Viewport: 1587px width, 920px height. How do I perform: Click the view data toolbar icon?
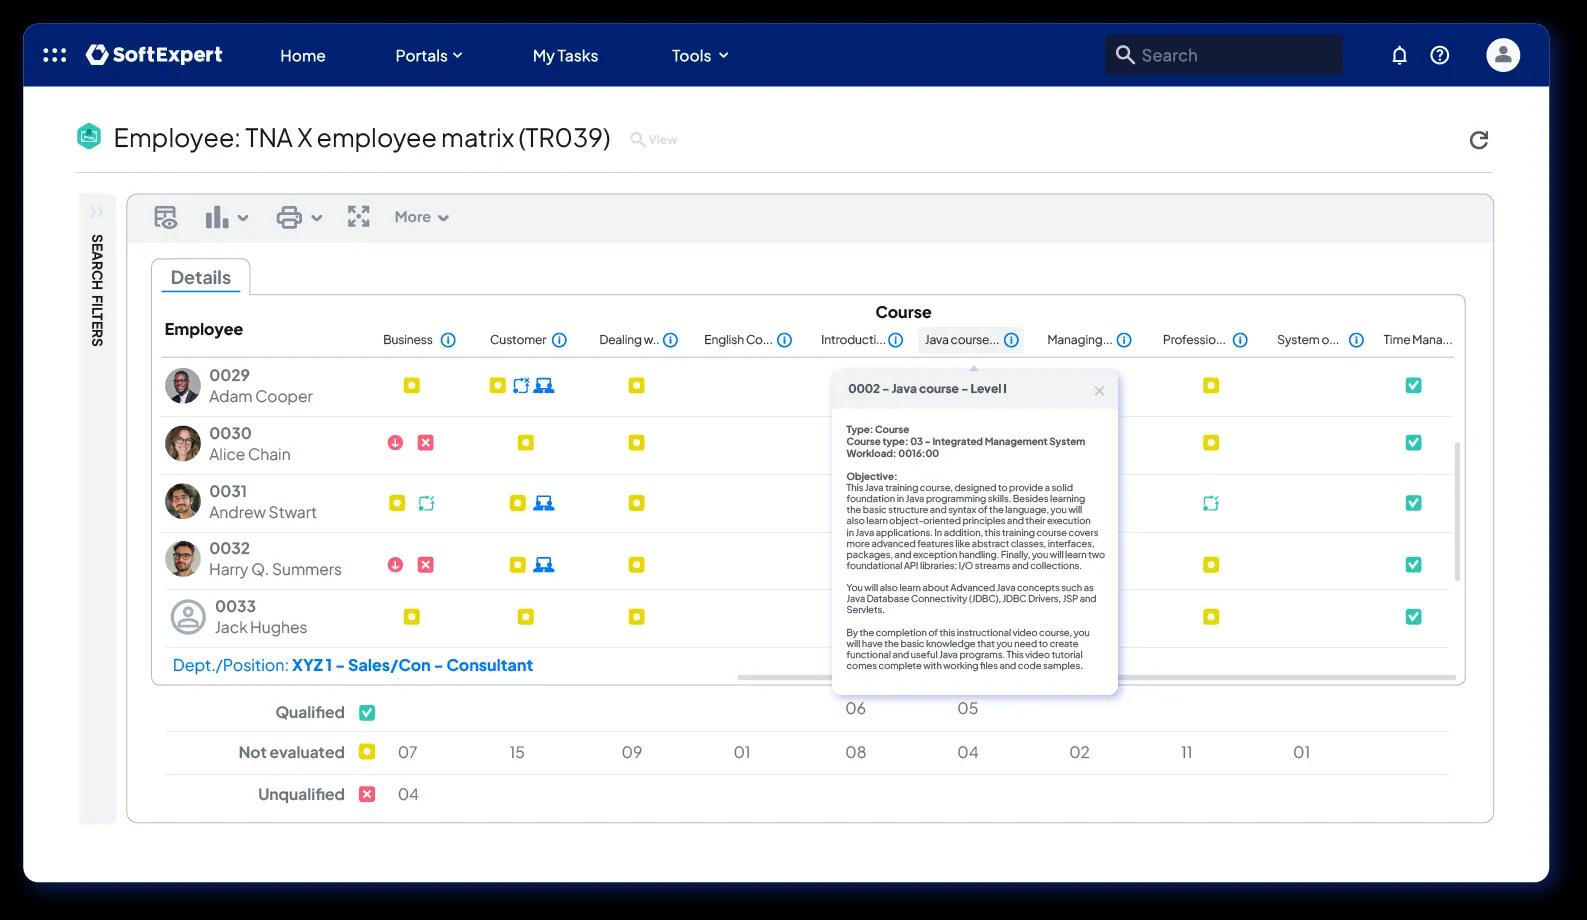pos(166,217)
